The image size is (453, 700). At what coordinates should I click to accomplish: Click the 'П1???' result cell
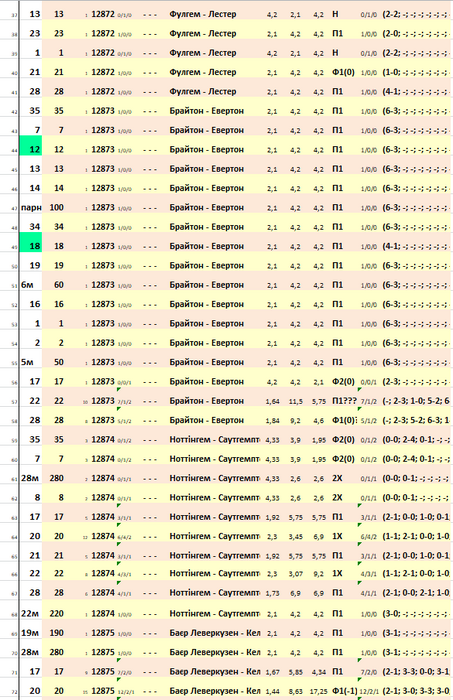point(344,401)
